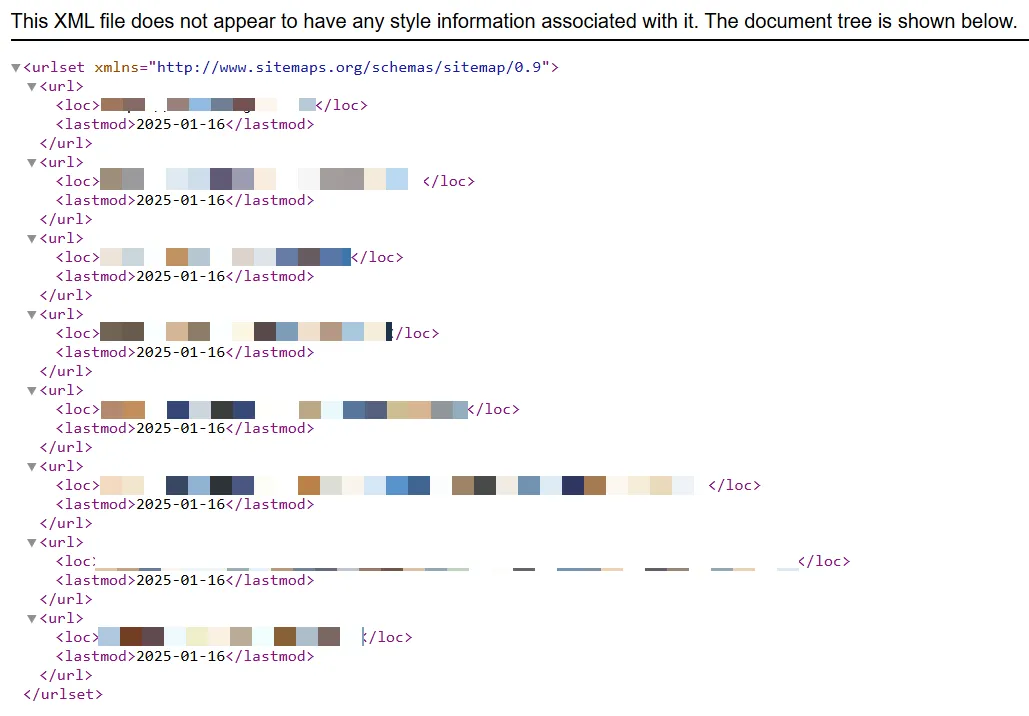The height and width of the screenshot is (716, 1029).
Task: Collapse the second url node
Action: 32,163
